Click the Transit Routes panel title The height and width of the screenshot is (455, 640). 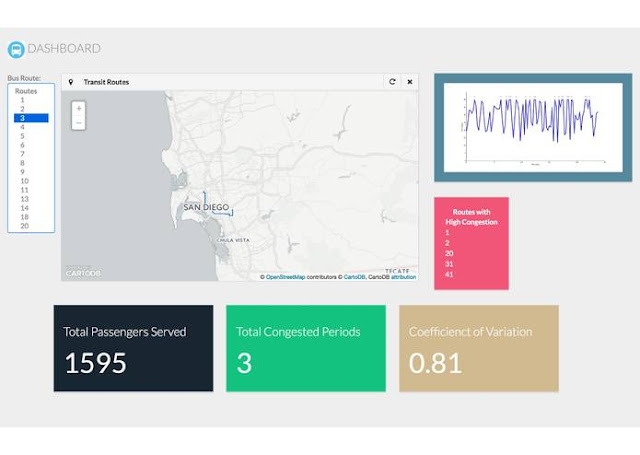tap(106, 82)
